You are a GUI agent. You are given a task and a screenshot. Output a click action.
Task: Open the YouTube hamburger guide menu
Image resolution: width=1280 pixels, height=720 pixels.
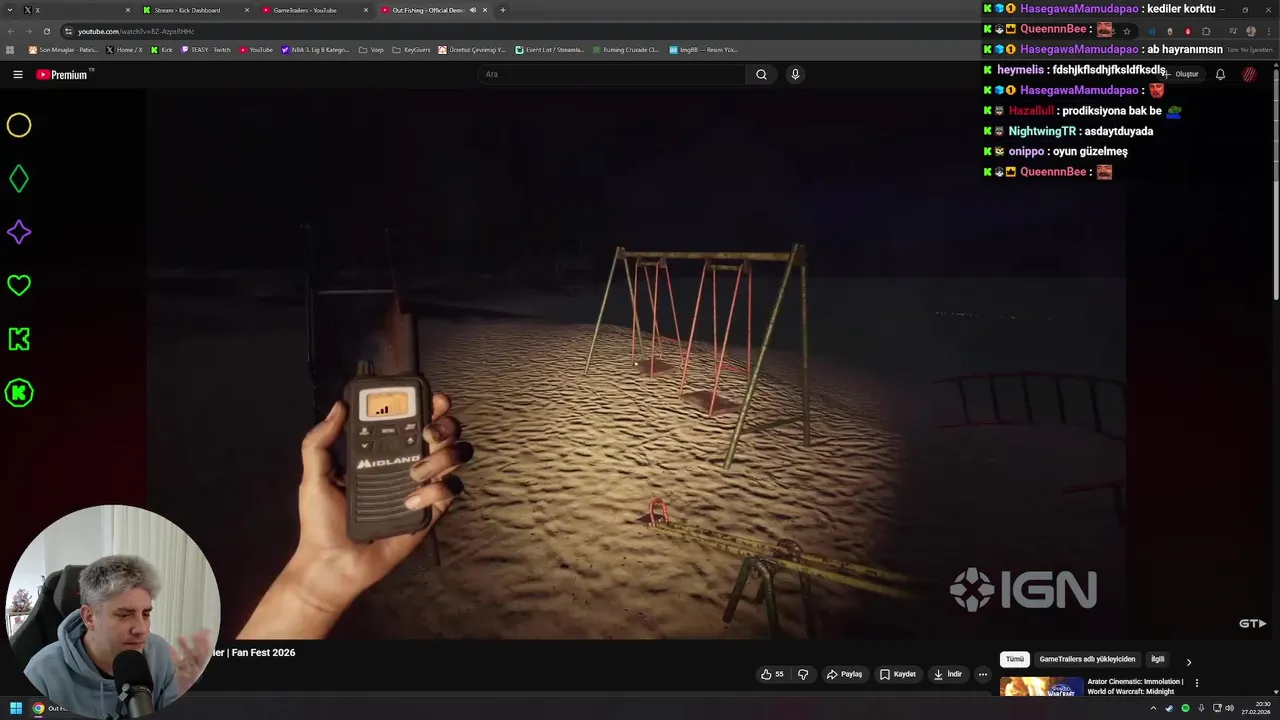[17, 74]
